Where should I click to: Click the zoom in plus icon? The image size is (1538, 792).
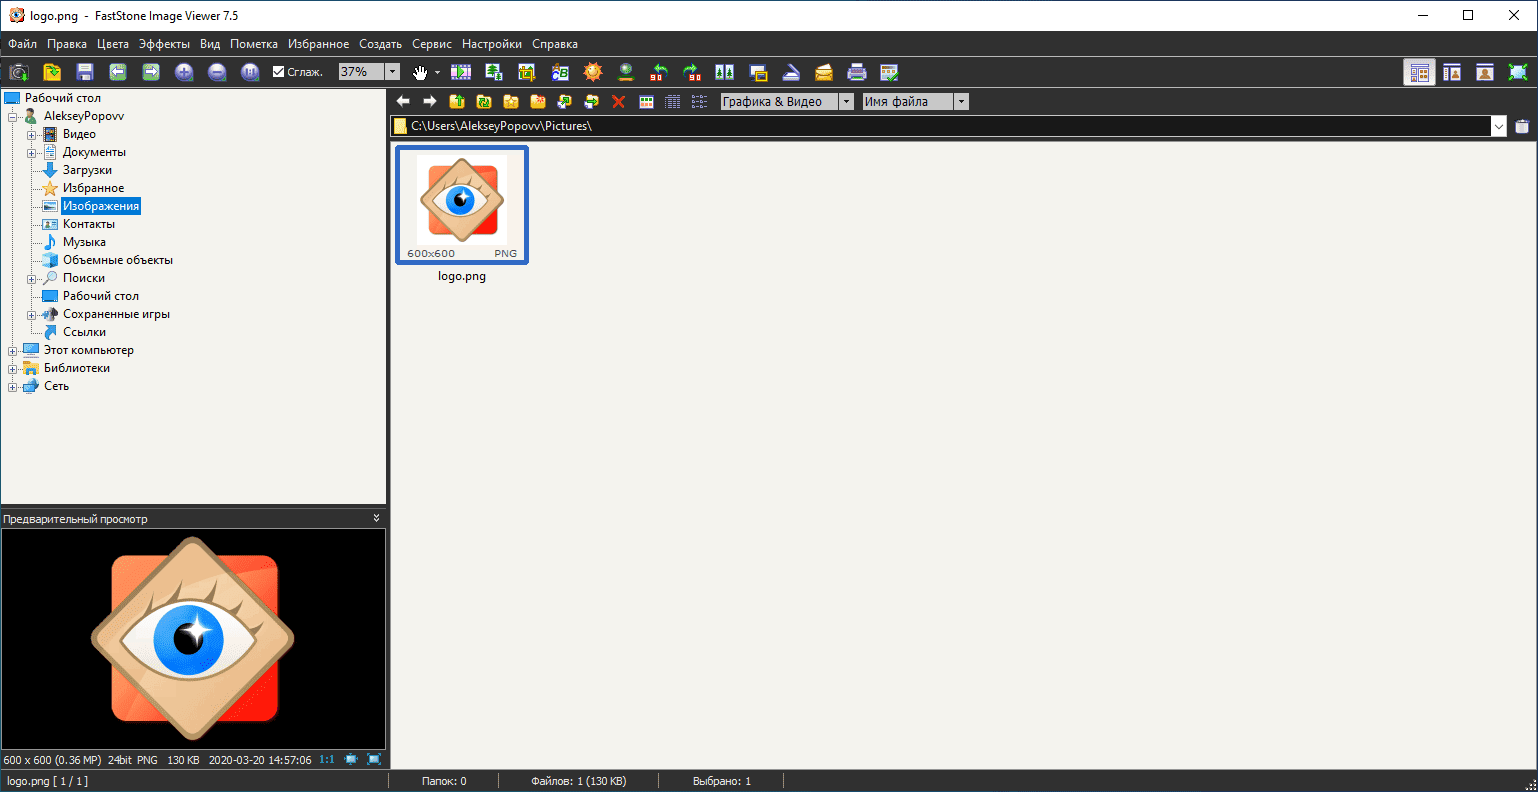[184, 72]
